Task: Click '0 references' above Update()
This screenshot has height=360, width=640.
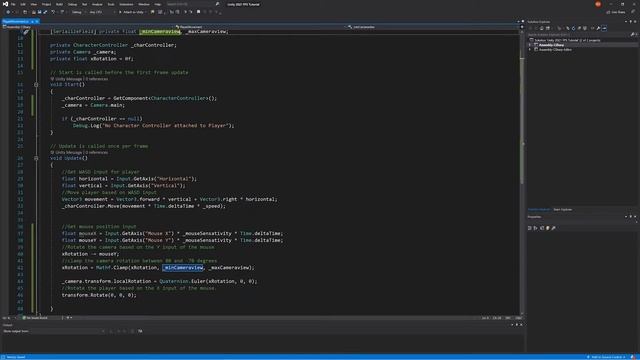Action: click(x=97, y=152)
